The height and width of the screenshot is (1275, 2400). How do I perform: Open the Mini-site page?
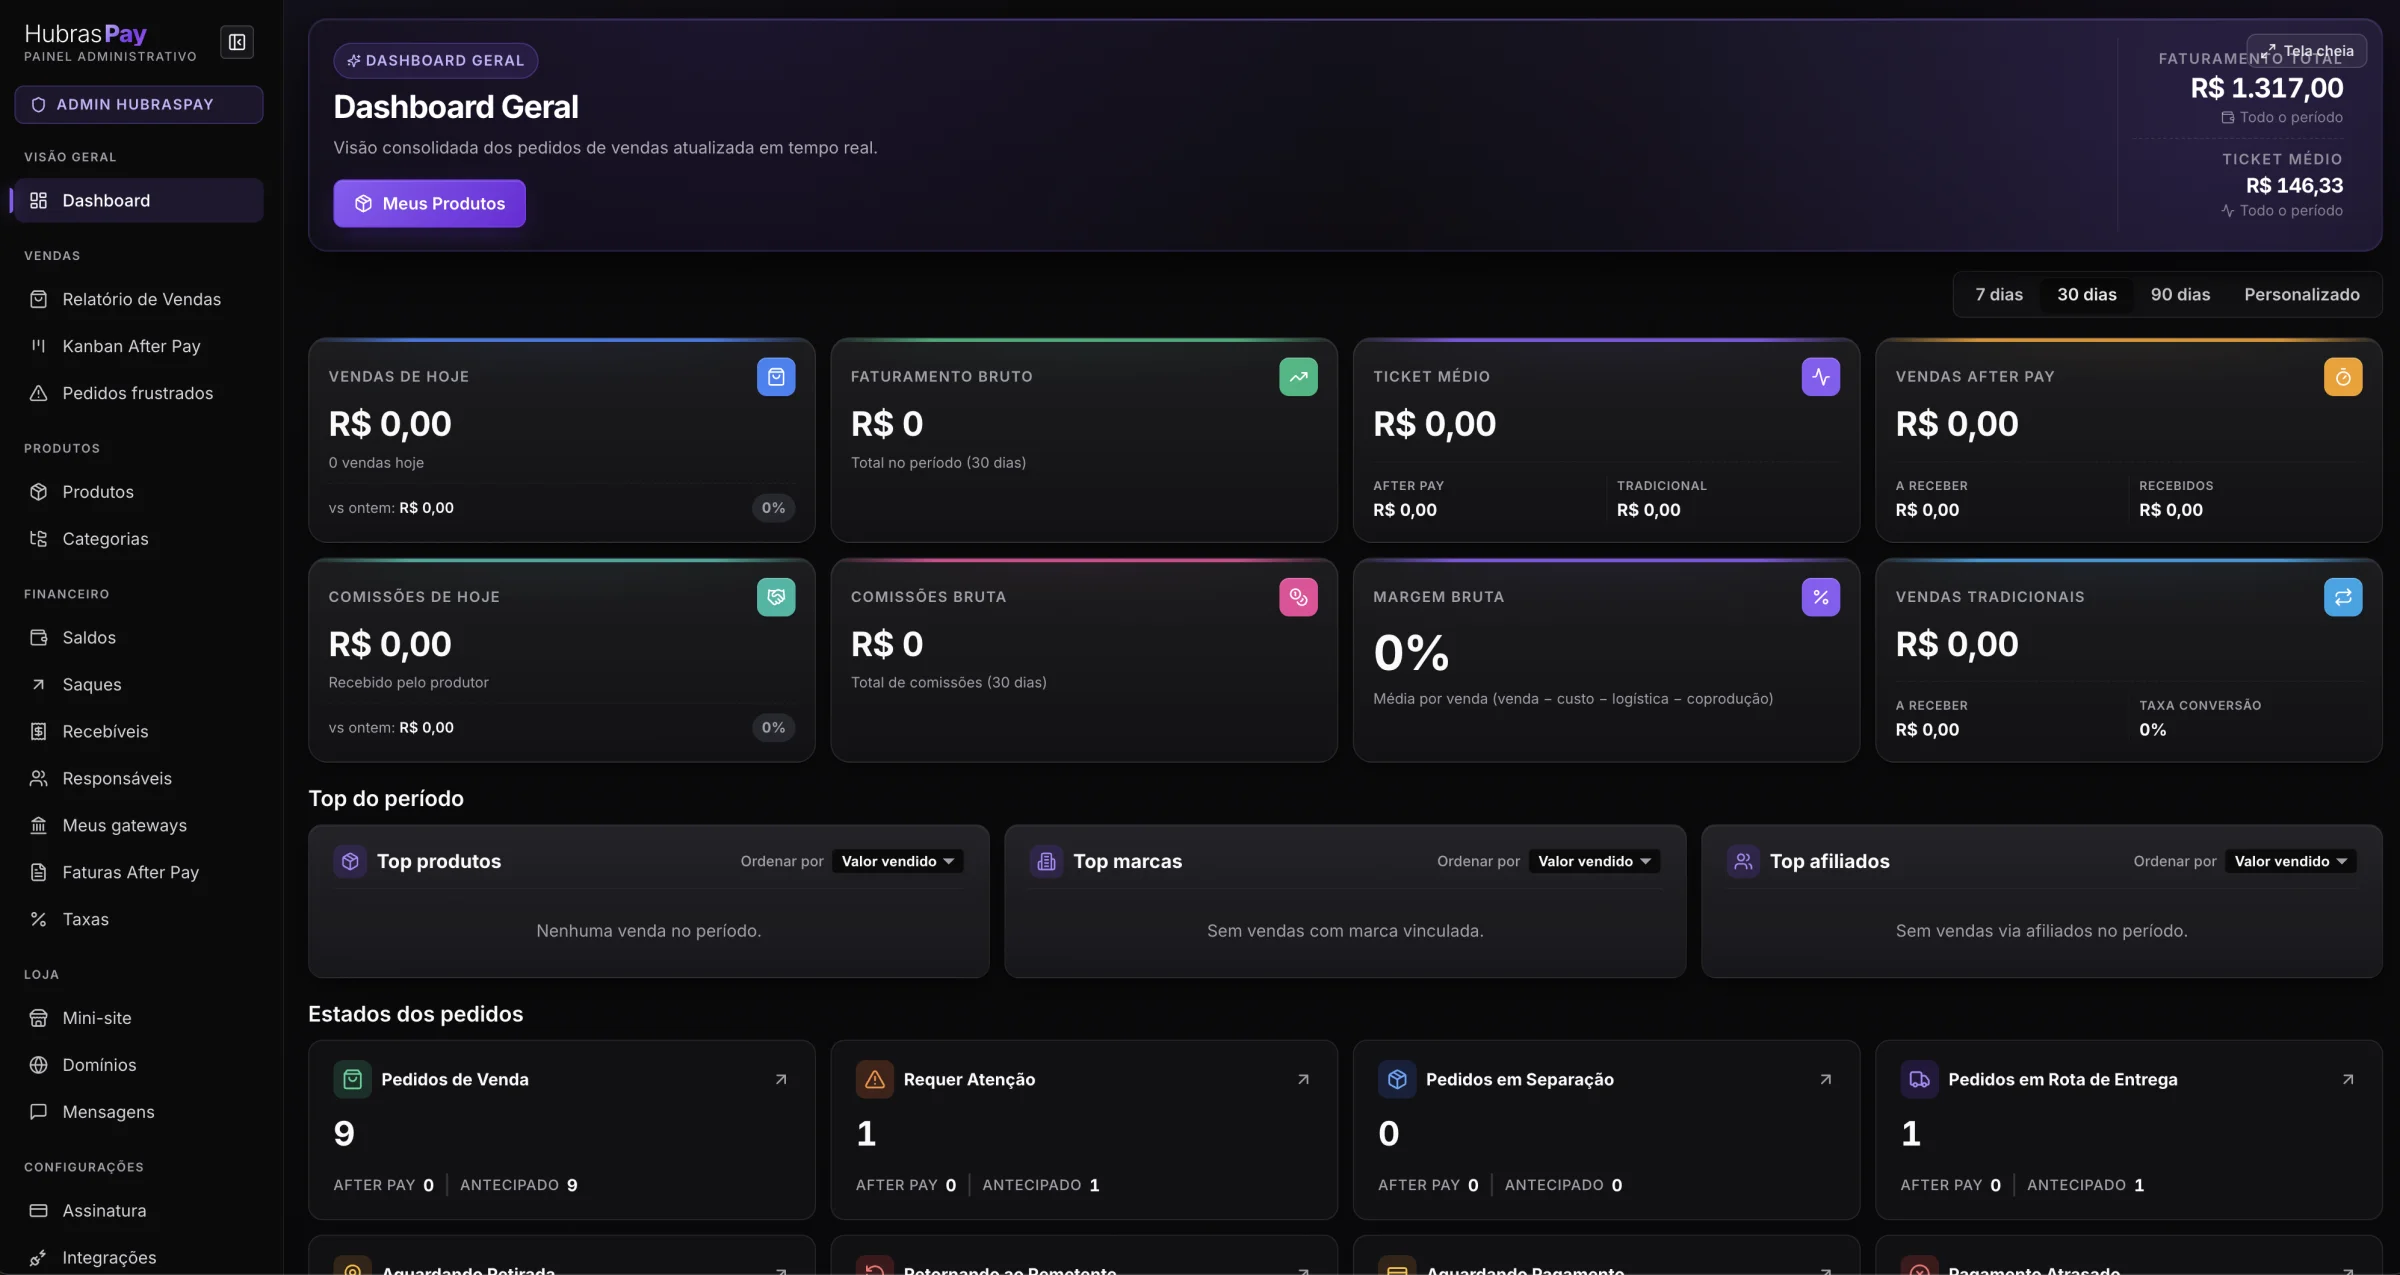139,1018
